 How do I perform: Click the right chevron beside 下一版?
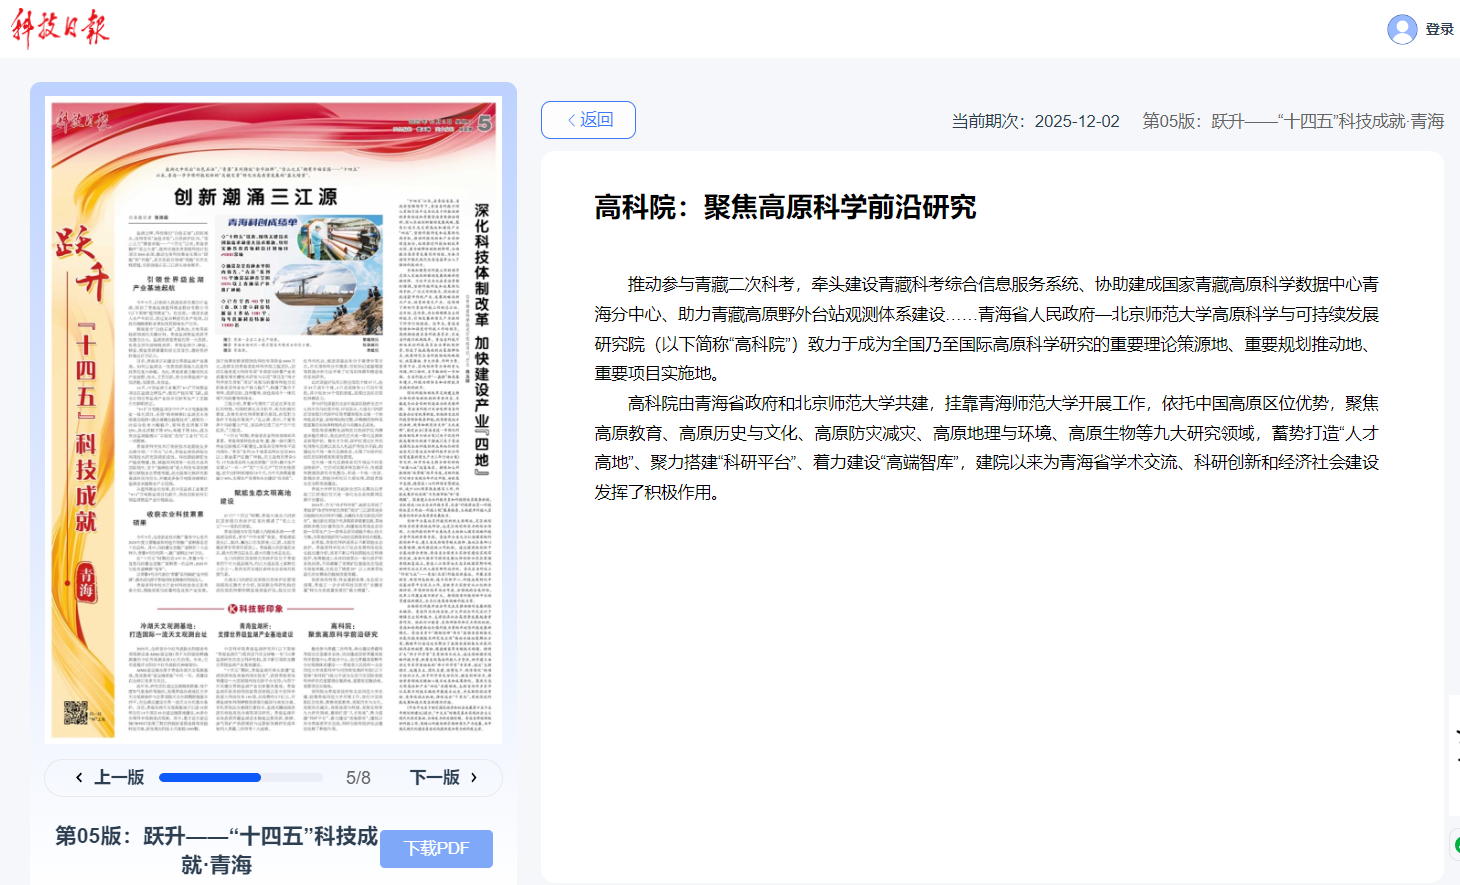[x=474, y=778]
